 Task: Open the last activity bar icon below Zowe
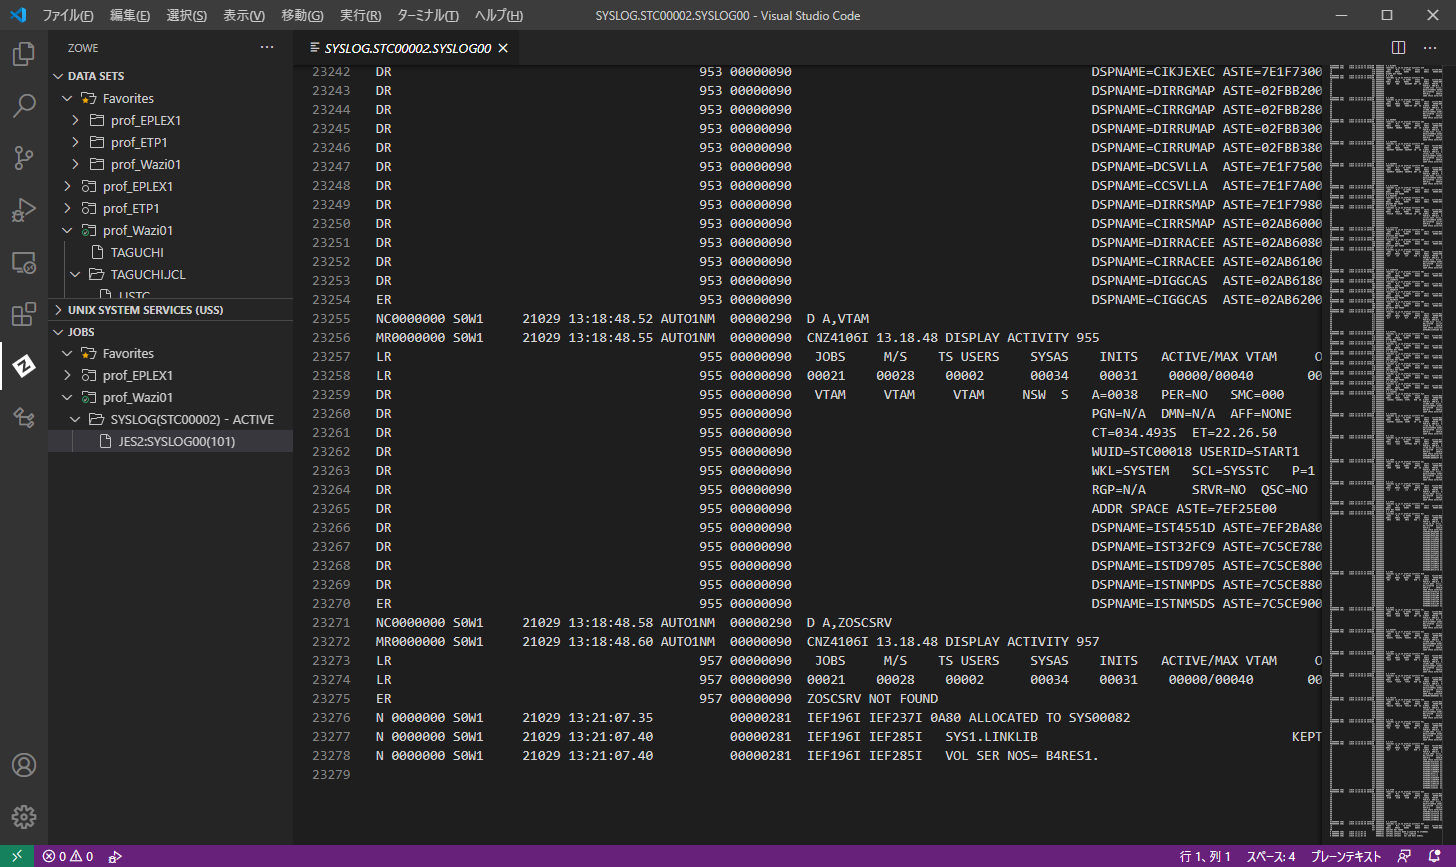tap(24, 418)
